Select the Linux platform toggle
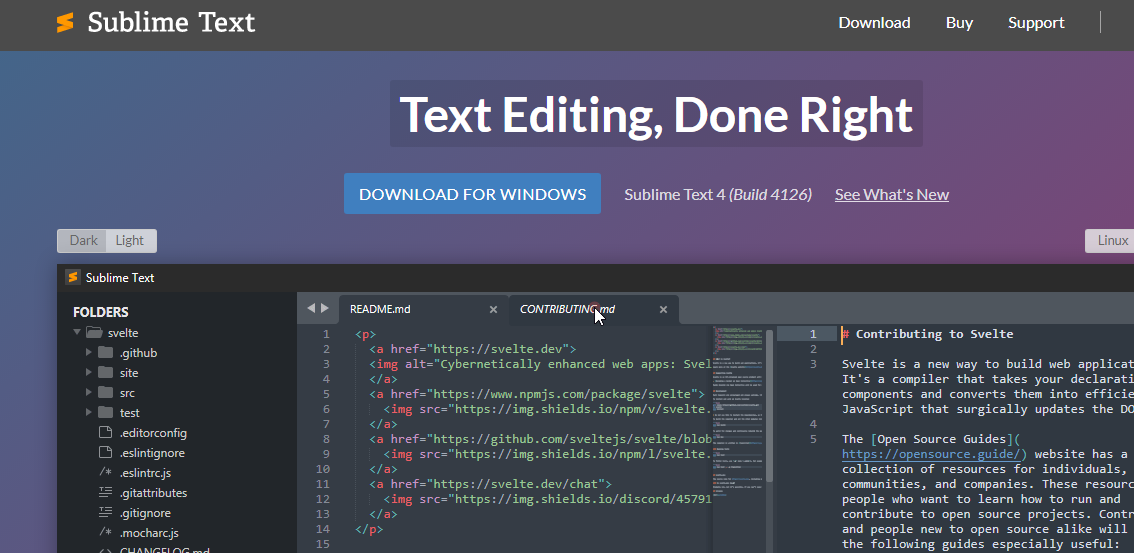 [1112, 241]
